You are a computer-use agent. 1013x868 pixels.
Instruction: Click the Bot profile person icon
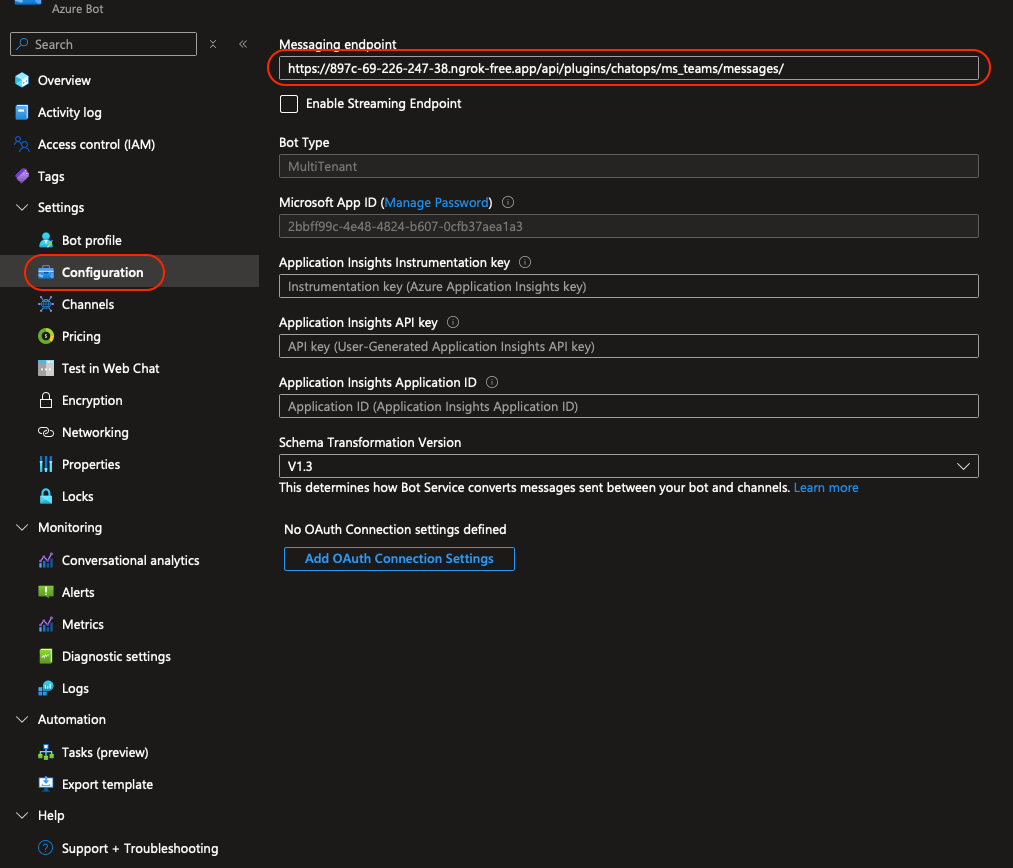click(46, 240)
